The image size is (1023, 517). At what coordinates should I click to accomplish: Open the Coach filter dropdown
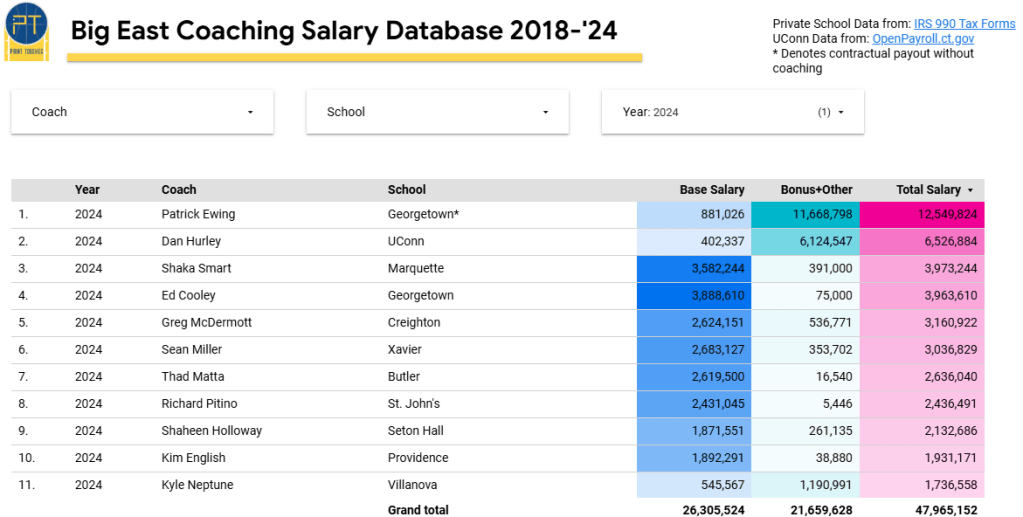tap(142, 112)
